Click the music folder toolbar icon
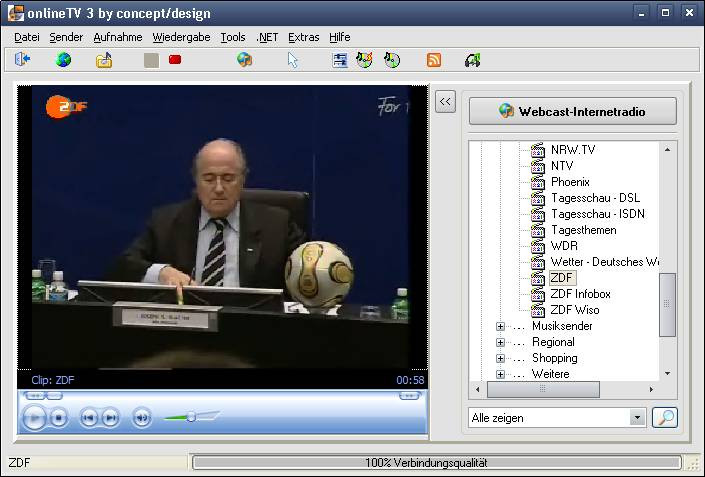The height and width of the screenshot is (477, 705). [104, 60]
